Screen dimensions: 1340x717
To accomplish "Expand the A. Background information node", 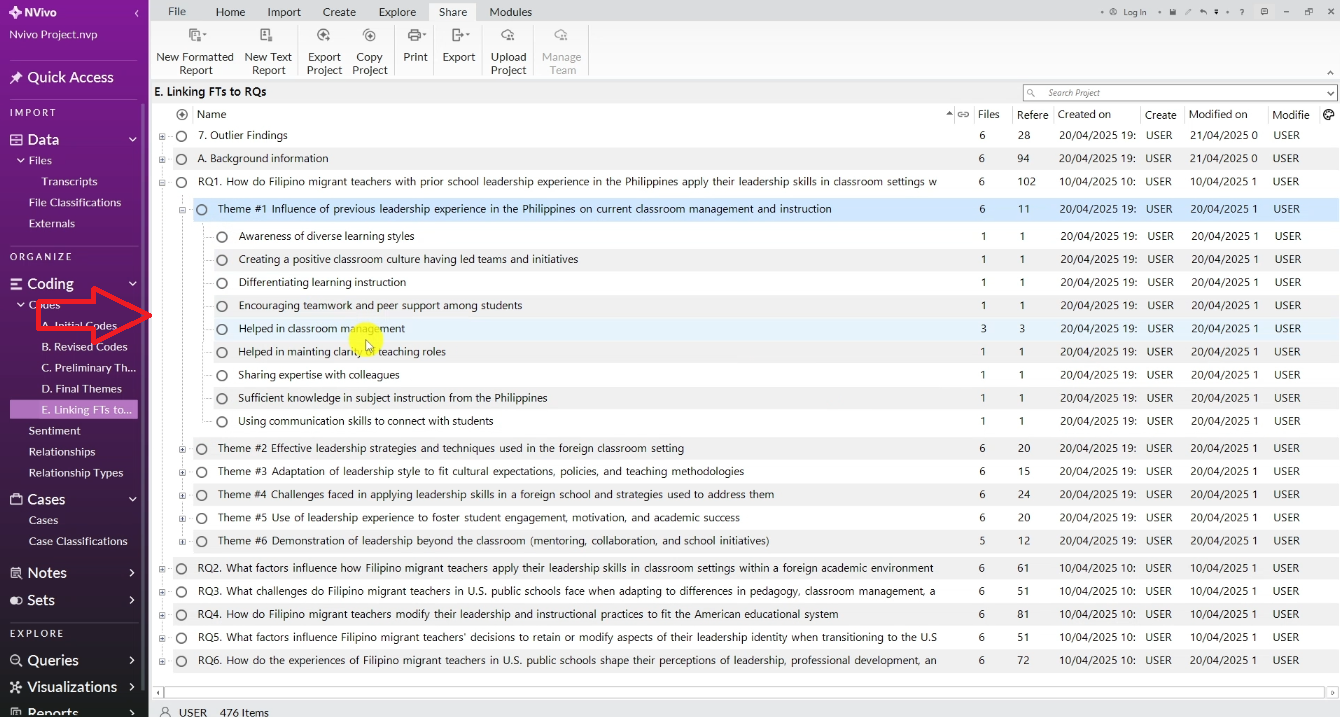I will coord(162,159).
